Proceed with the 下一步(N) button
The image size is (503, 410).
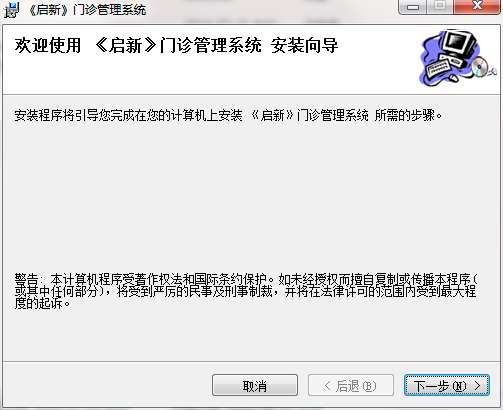[x=447, y=385]
